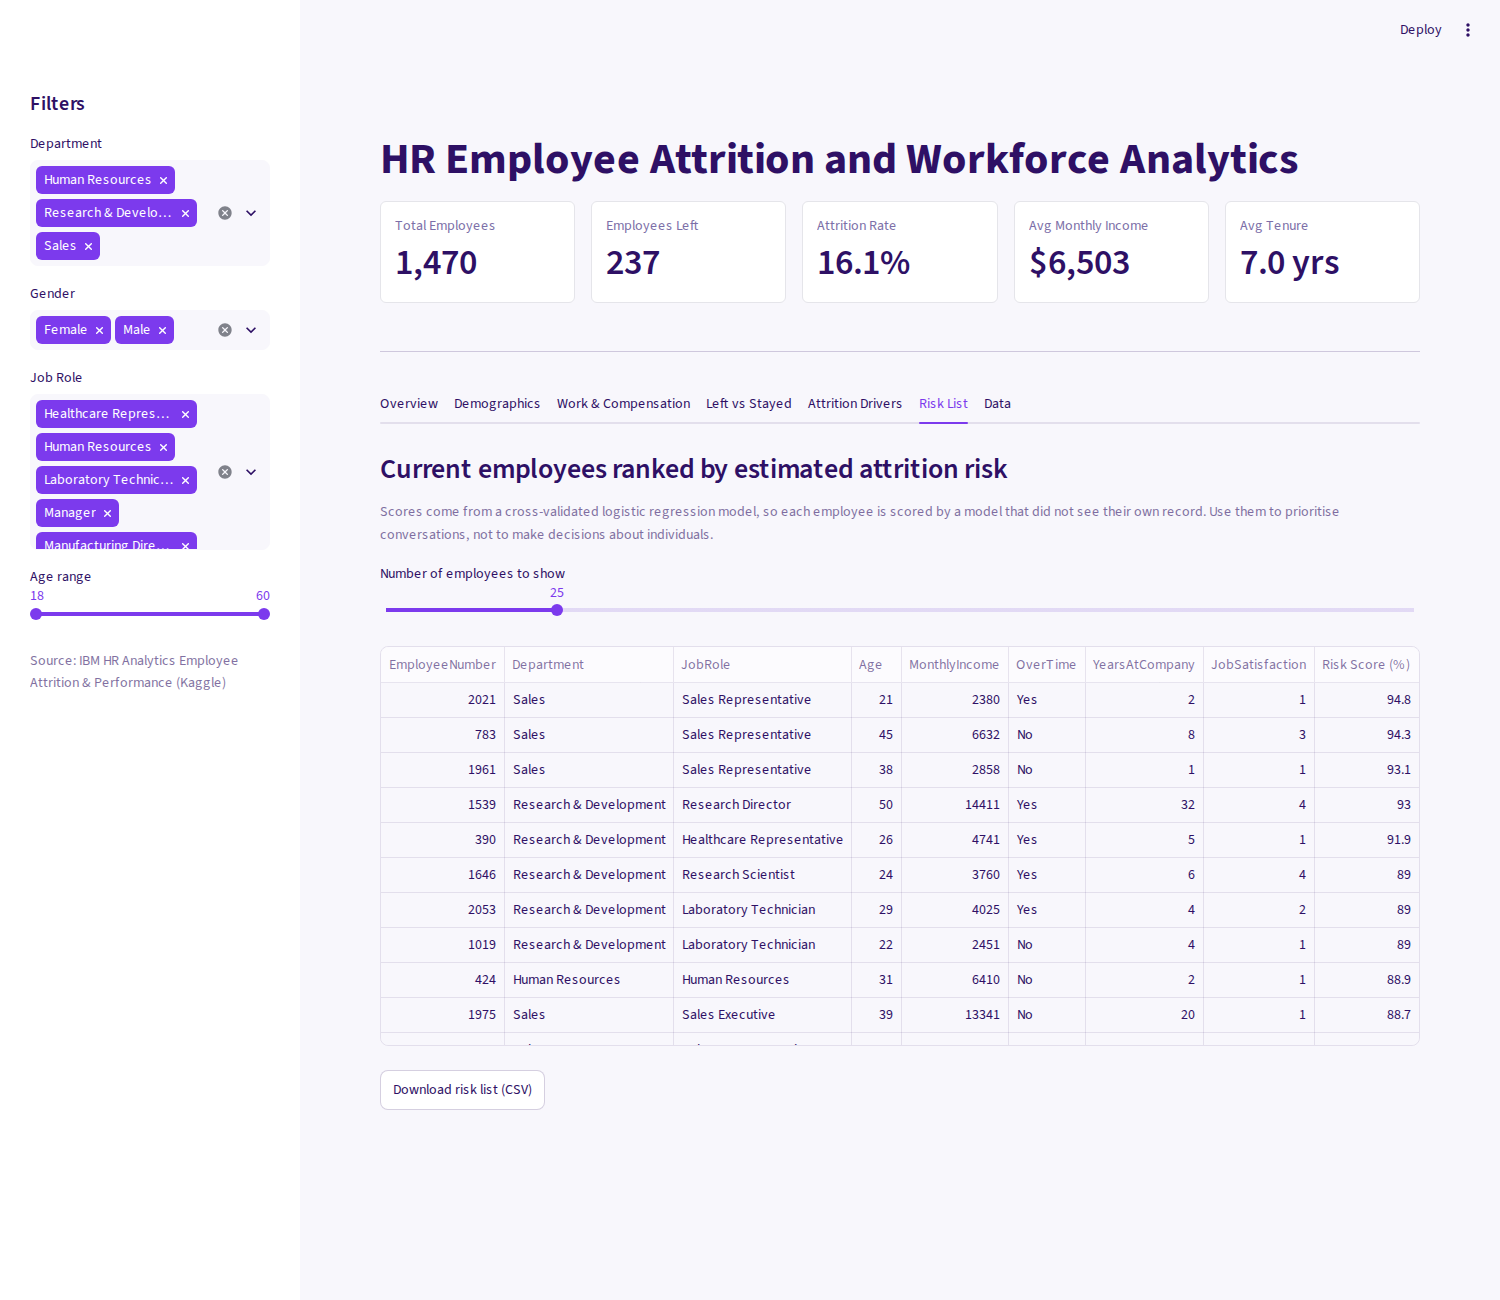Click the maximum age slider handle

(x=264, y=614)
